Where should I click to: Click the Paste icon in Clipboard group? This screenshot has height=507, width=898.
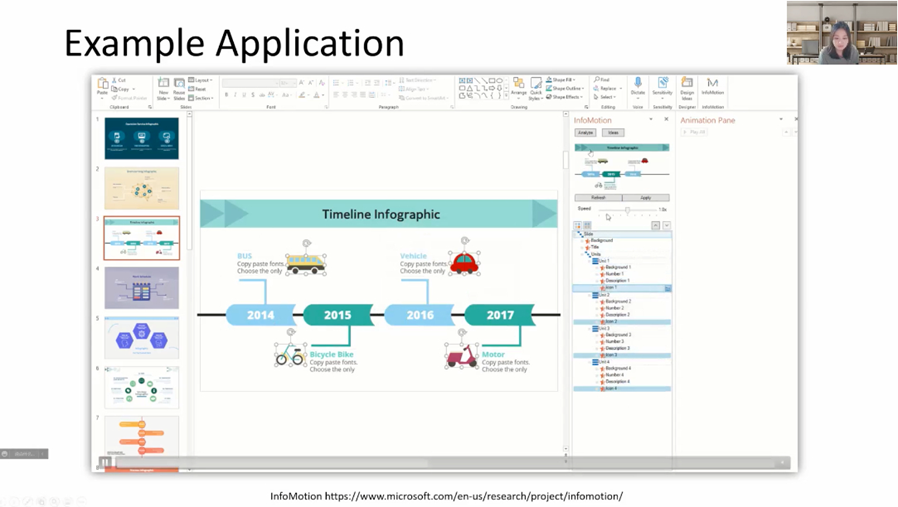pyautogui.click(x=102, y=88)
